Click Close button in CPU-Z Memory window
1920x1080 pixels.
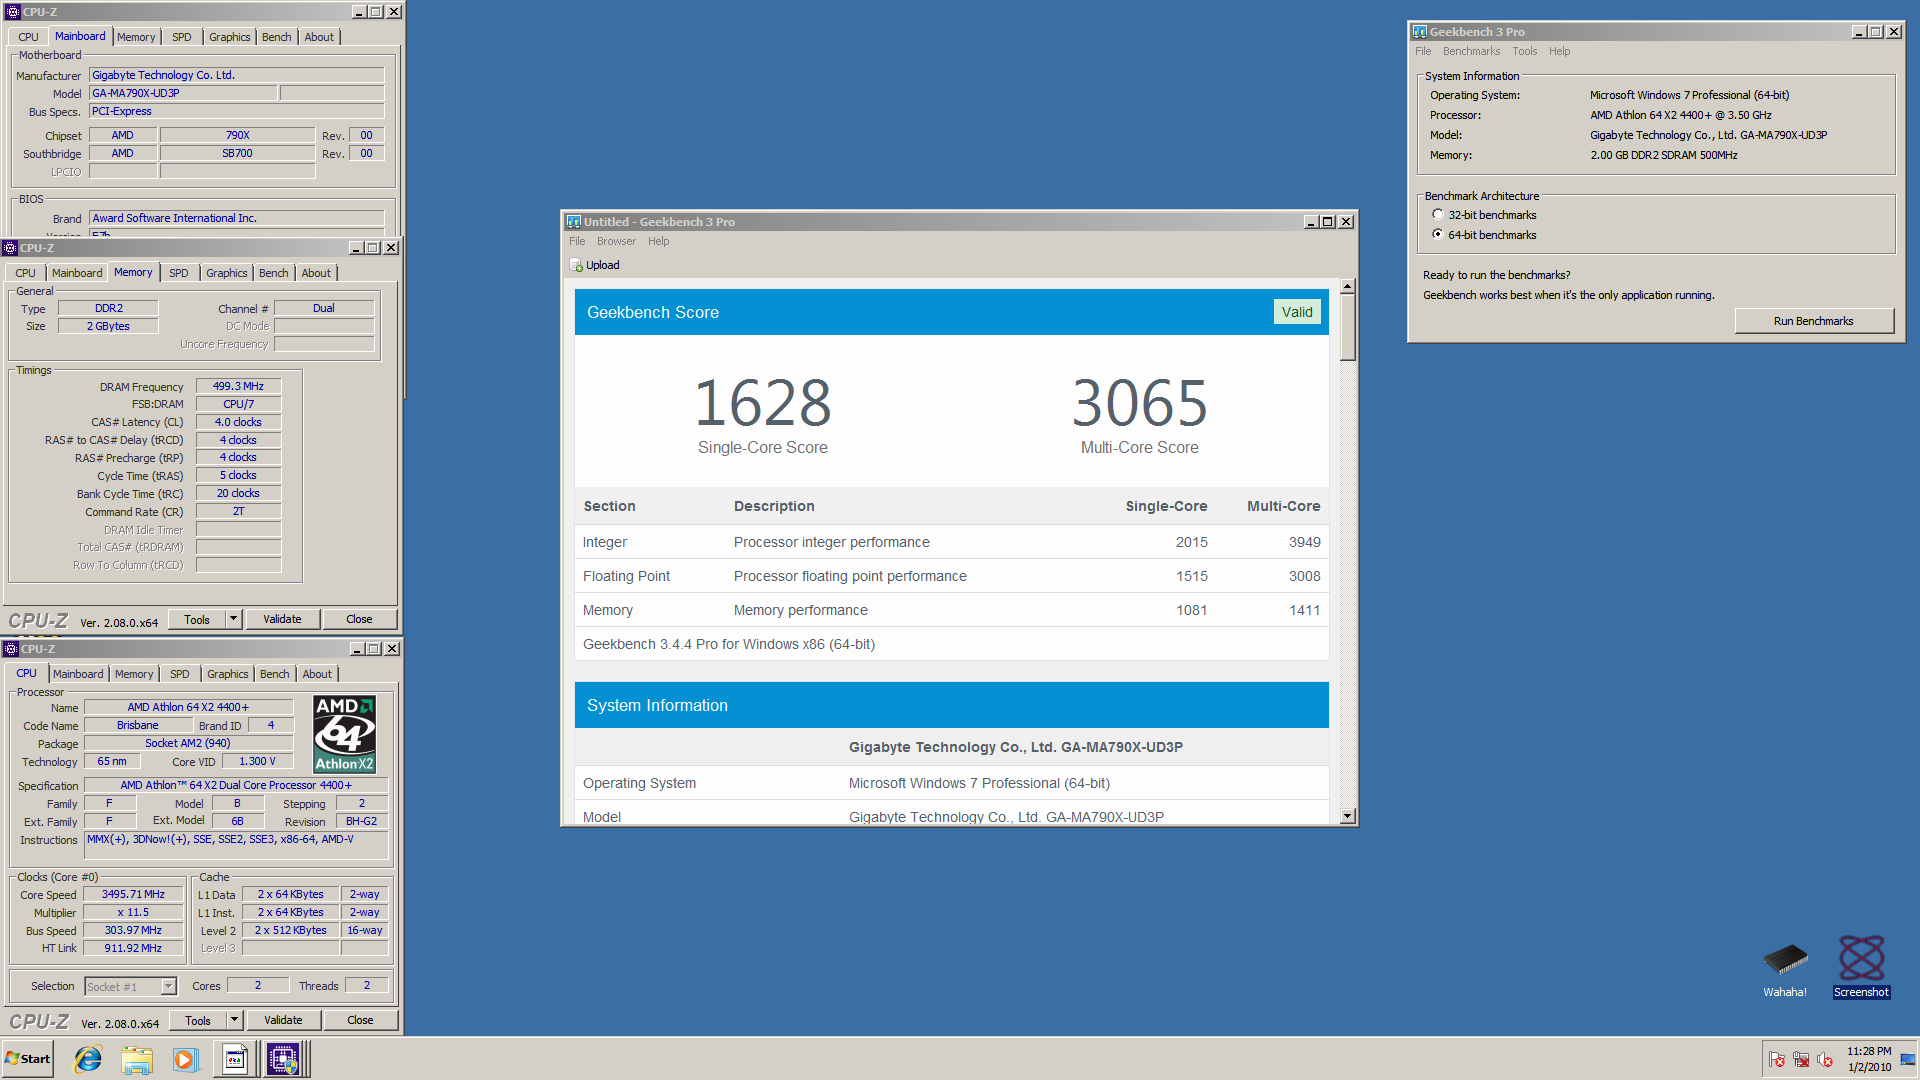(x=359, y=619)
